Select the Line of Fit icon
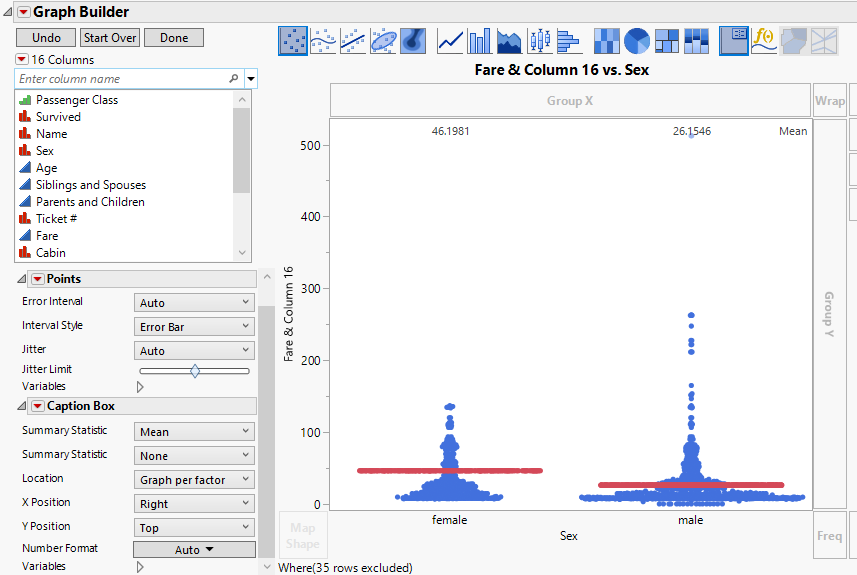The image size is (857, 575). tap(353, 41)
